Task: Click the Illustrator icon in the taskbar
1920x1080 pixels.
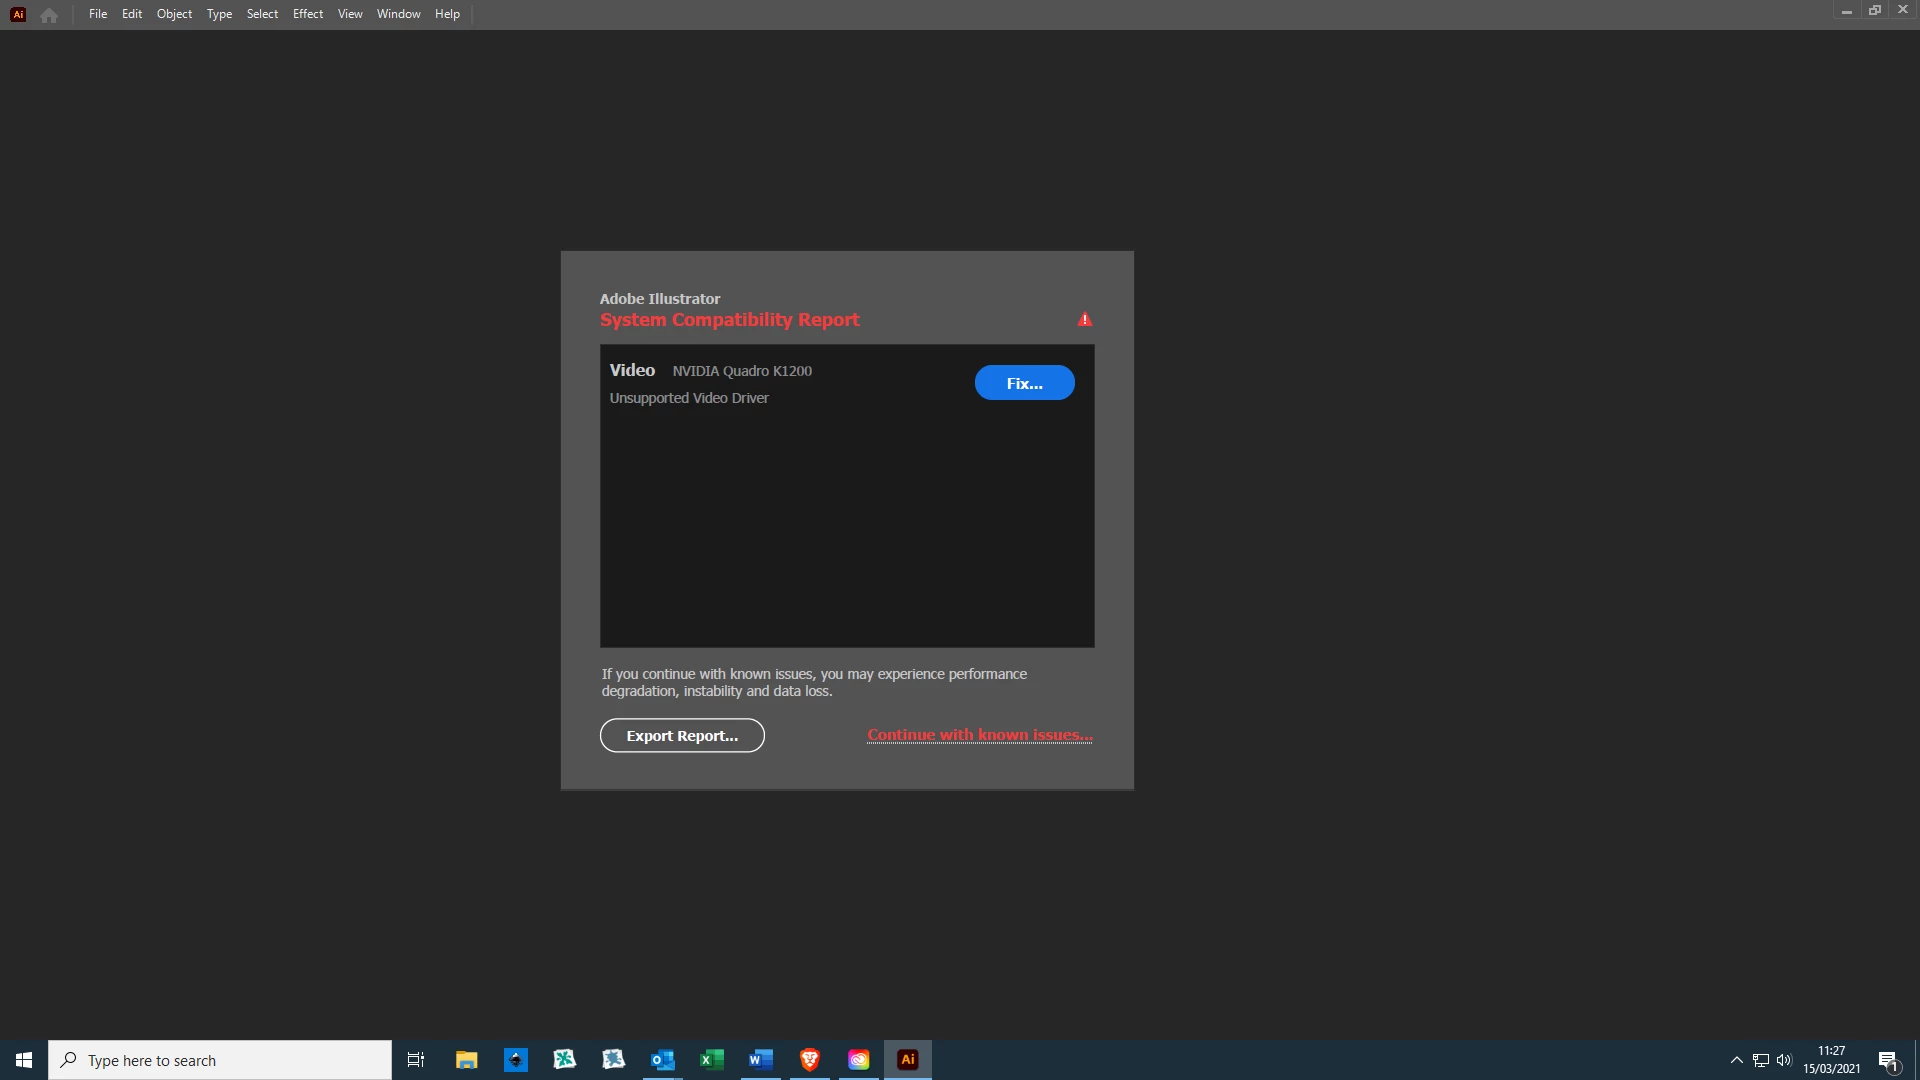Action: [x=908, y=1060]
